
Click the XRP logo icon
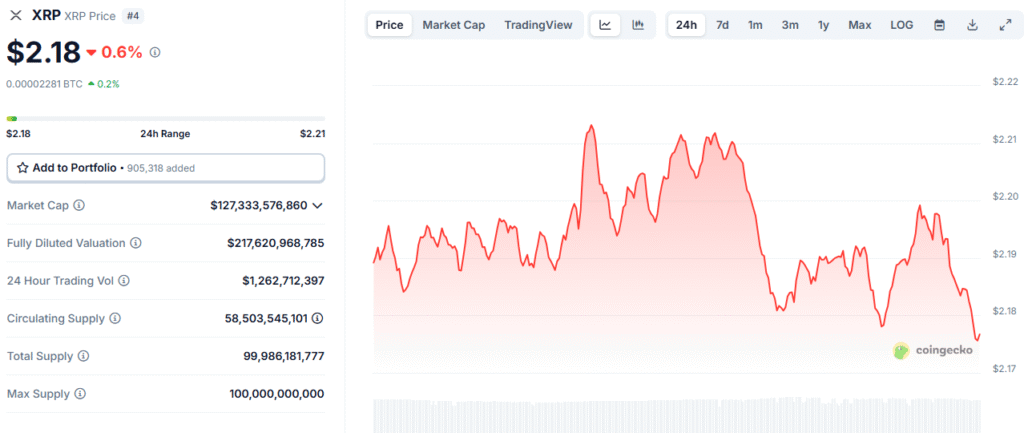[16, 16]
